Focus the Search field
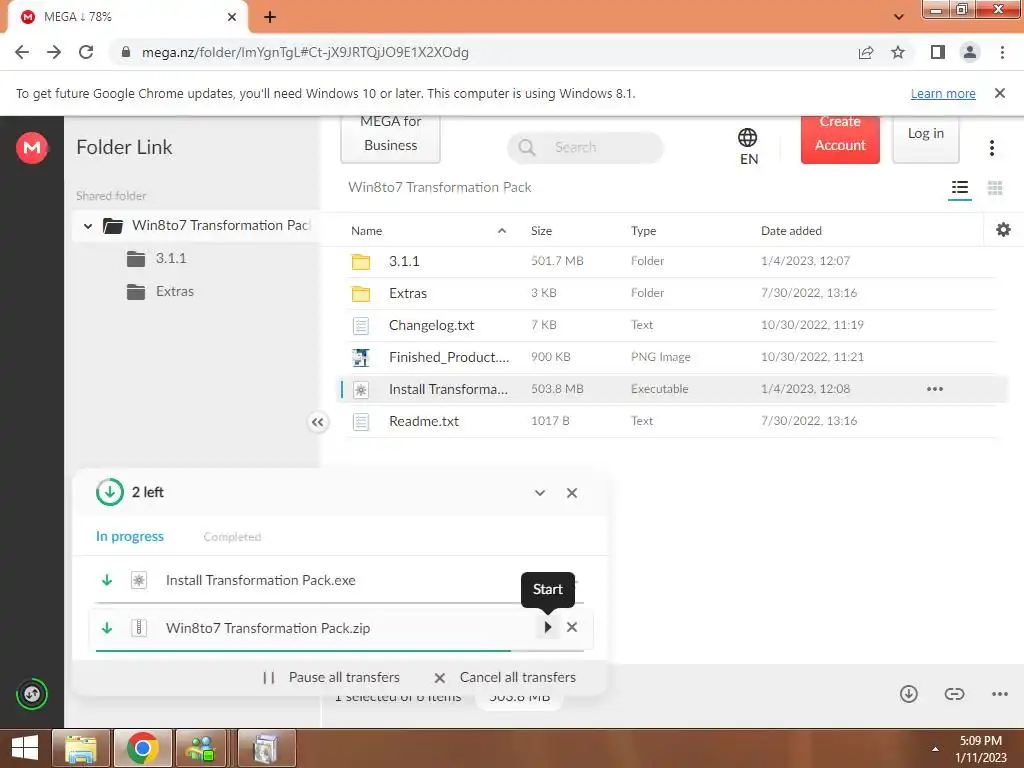The width and height of the screenshot is (1024, 768). [x=585, y=148]
